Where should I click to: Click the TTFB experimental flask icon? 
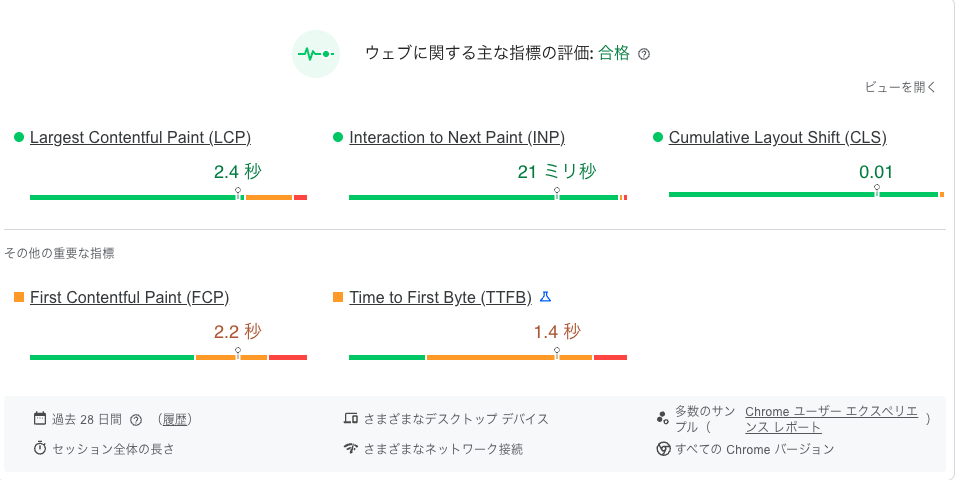(x=545, y=297)
